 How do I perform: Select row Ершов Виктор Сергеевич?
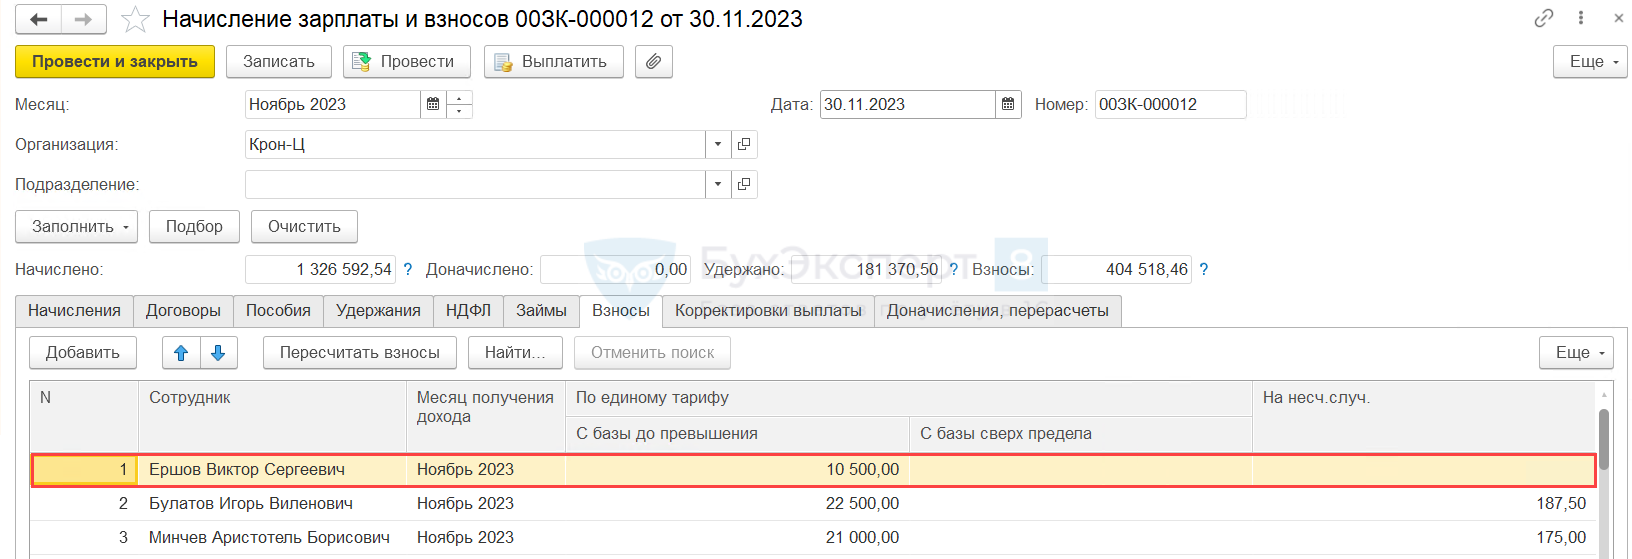click(x=813, y=470)
